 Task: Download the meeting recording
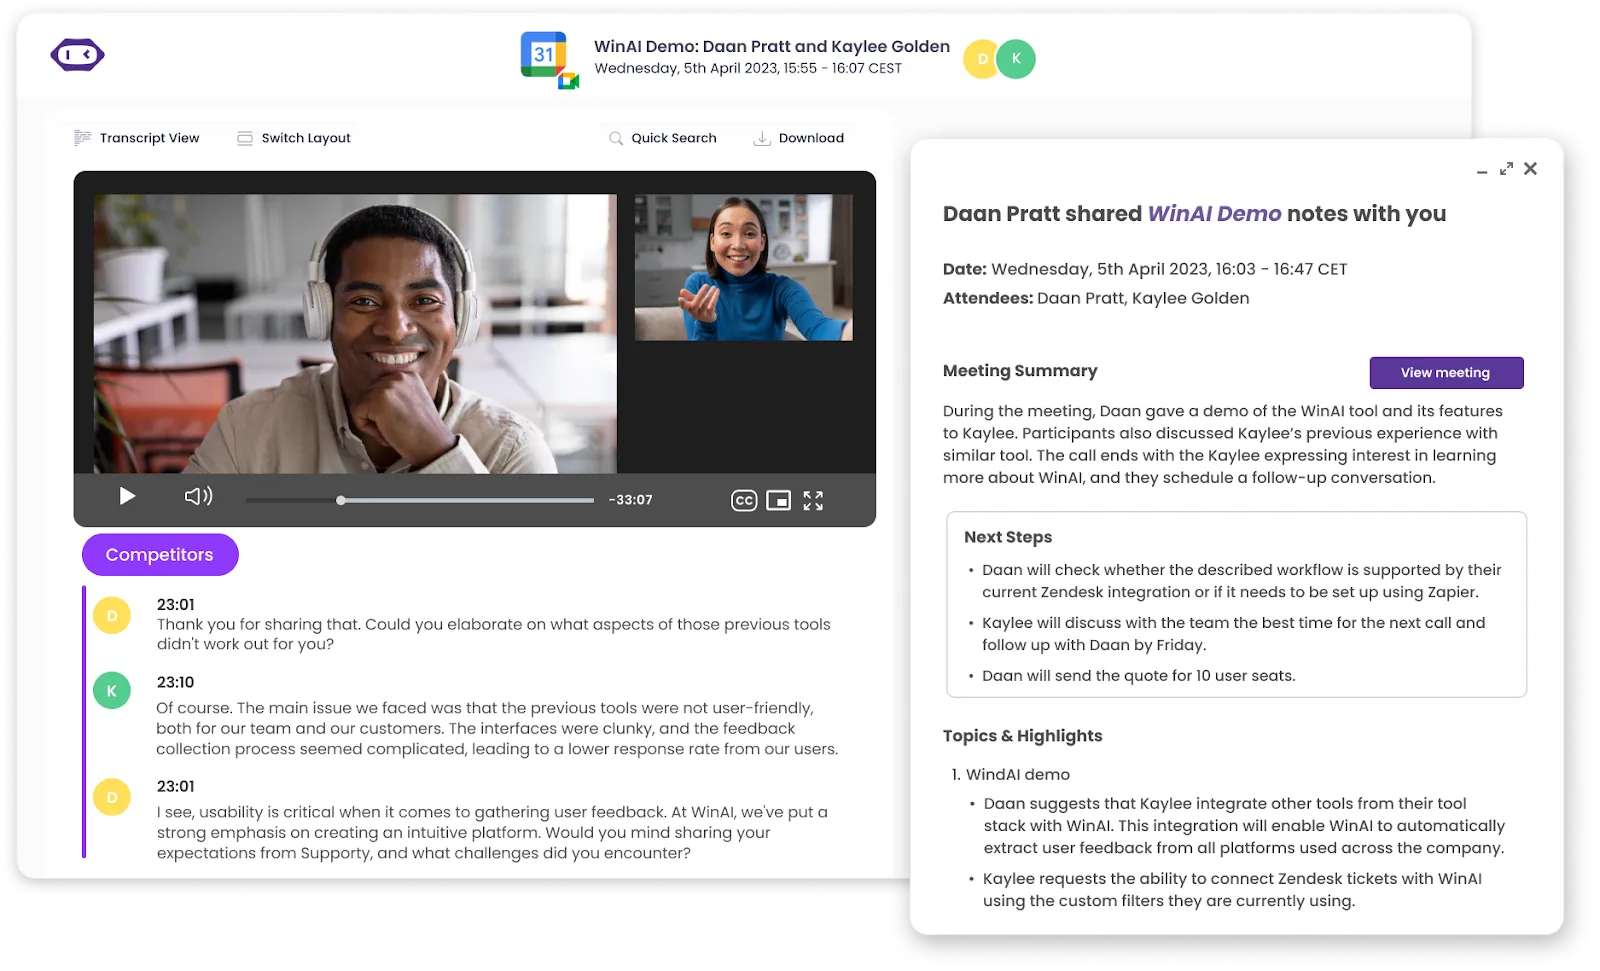(x=798, y=138)
